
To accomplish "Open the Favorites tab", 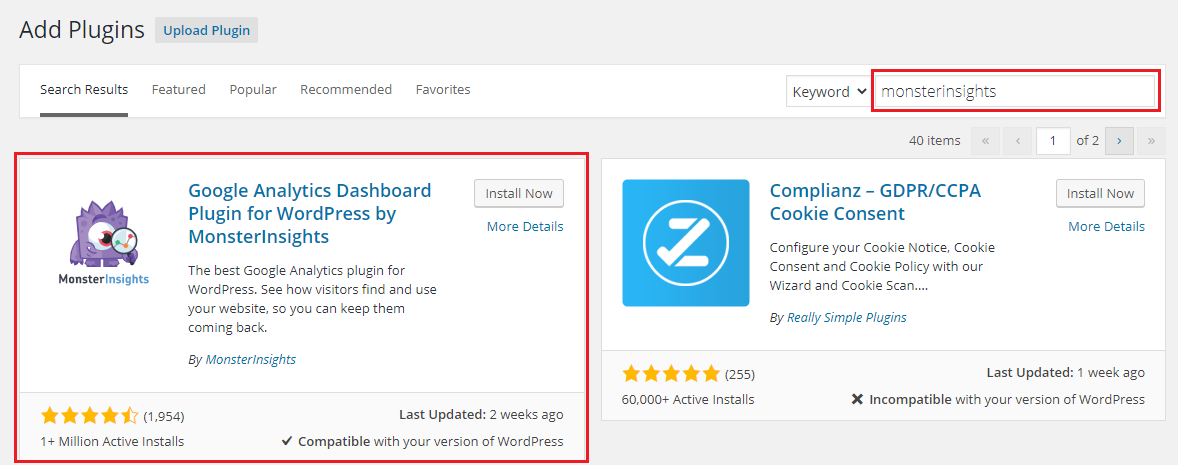I will (443, 89).
